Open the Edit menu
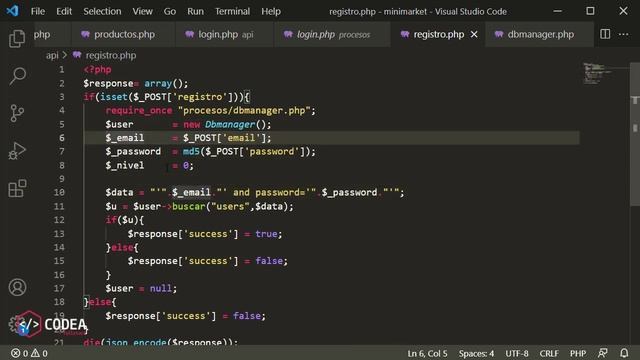 [64, 11]
